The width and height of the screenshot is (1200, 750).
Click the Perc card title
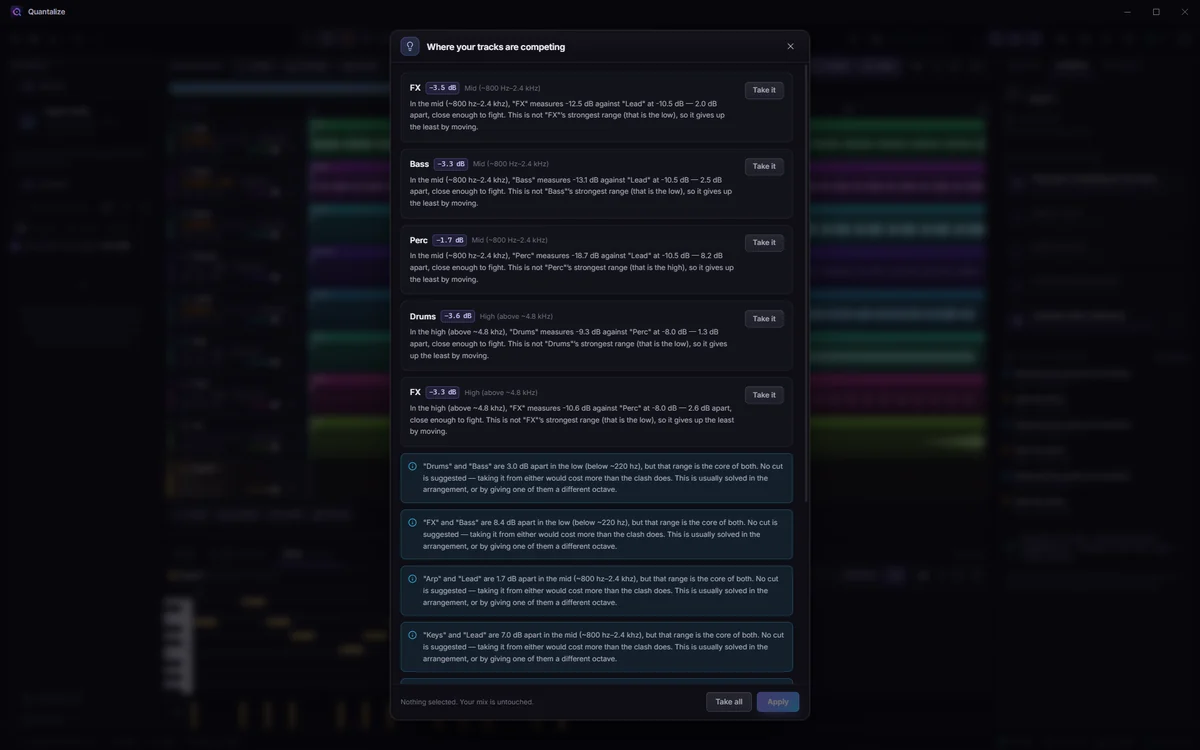click(419, 240)
